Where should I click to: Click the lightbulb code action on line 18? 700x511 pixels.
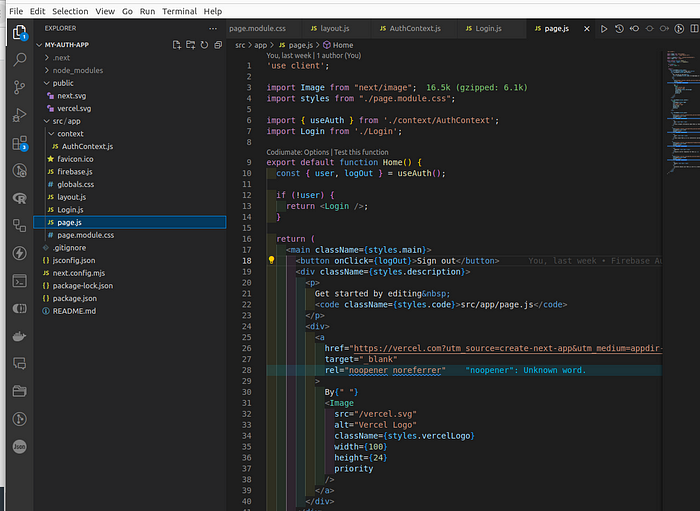[271, 260]
